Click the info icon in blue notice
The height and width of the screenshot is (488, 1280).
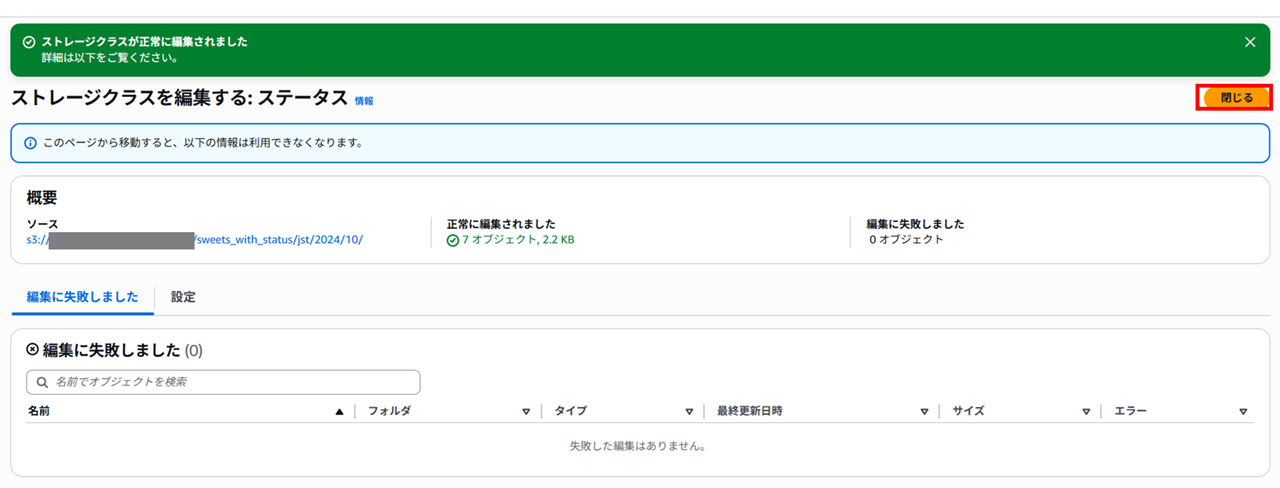(x=30, y=143)
